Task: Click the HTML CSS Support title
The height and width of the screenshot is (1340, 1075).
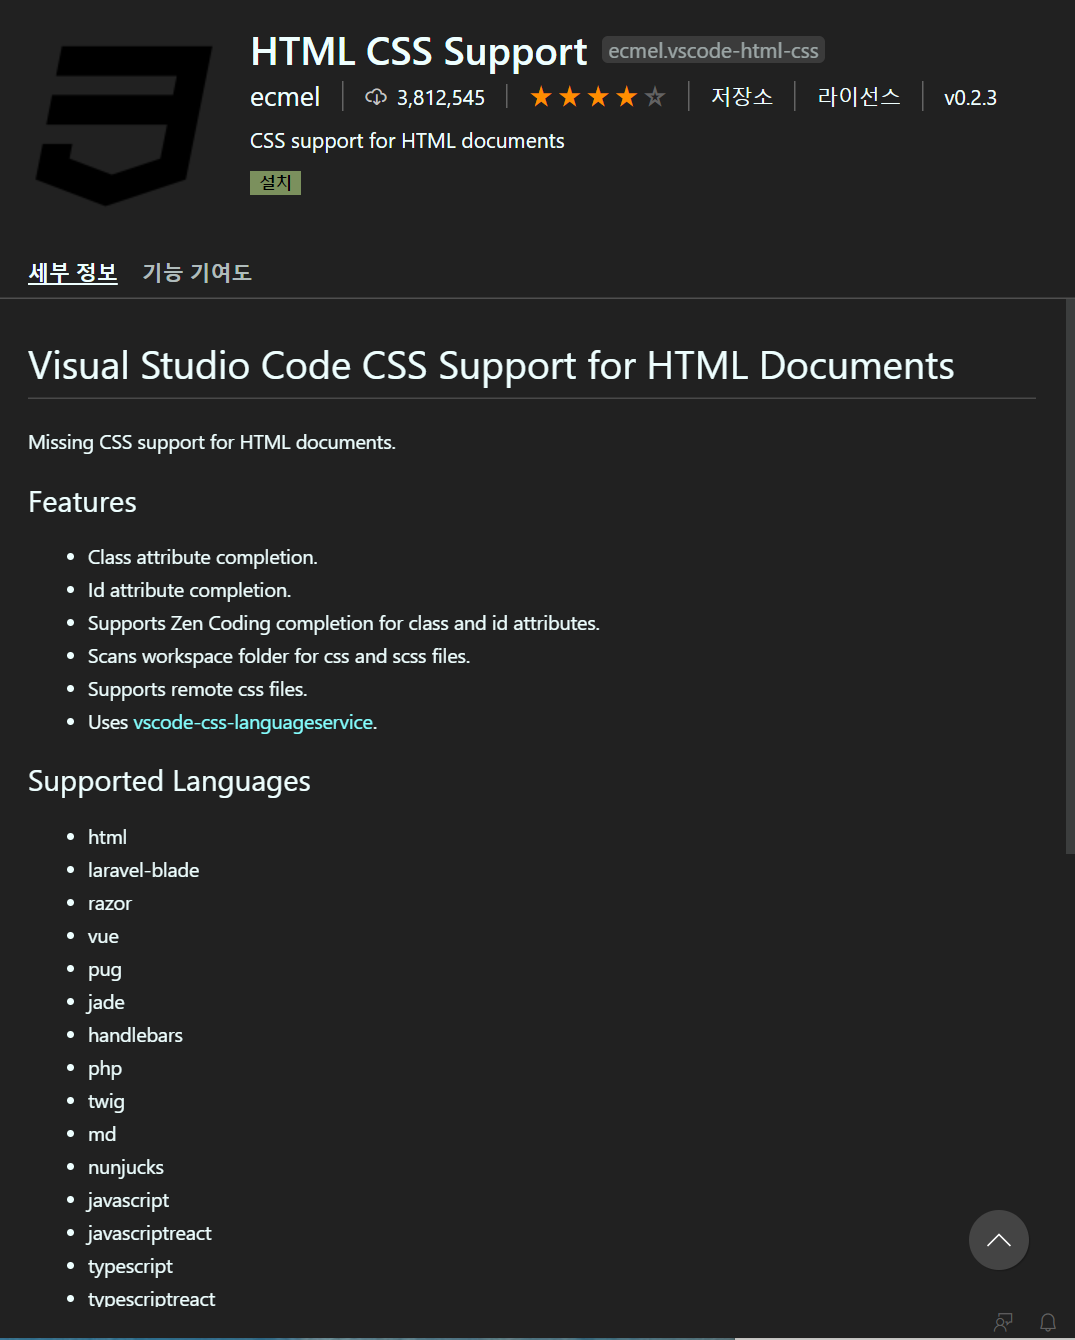Action: pyautogui.click(x=419, y=51)
